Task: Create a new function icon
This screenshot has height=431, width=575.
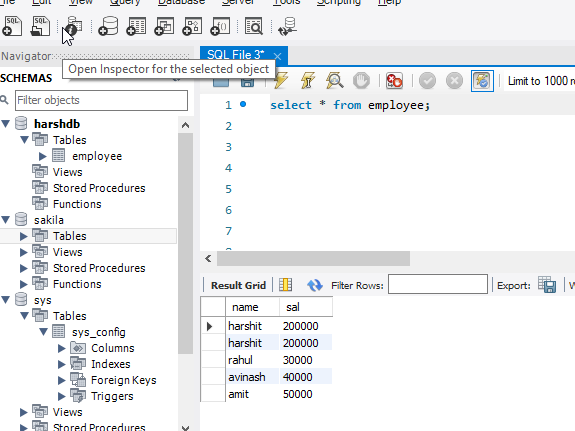Action: 220,26
